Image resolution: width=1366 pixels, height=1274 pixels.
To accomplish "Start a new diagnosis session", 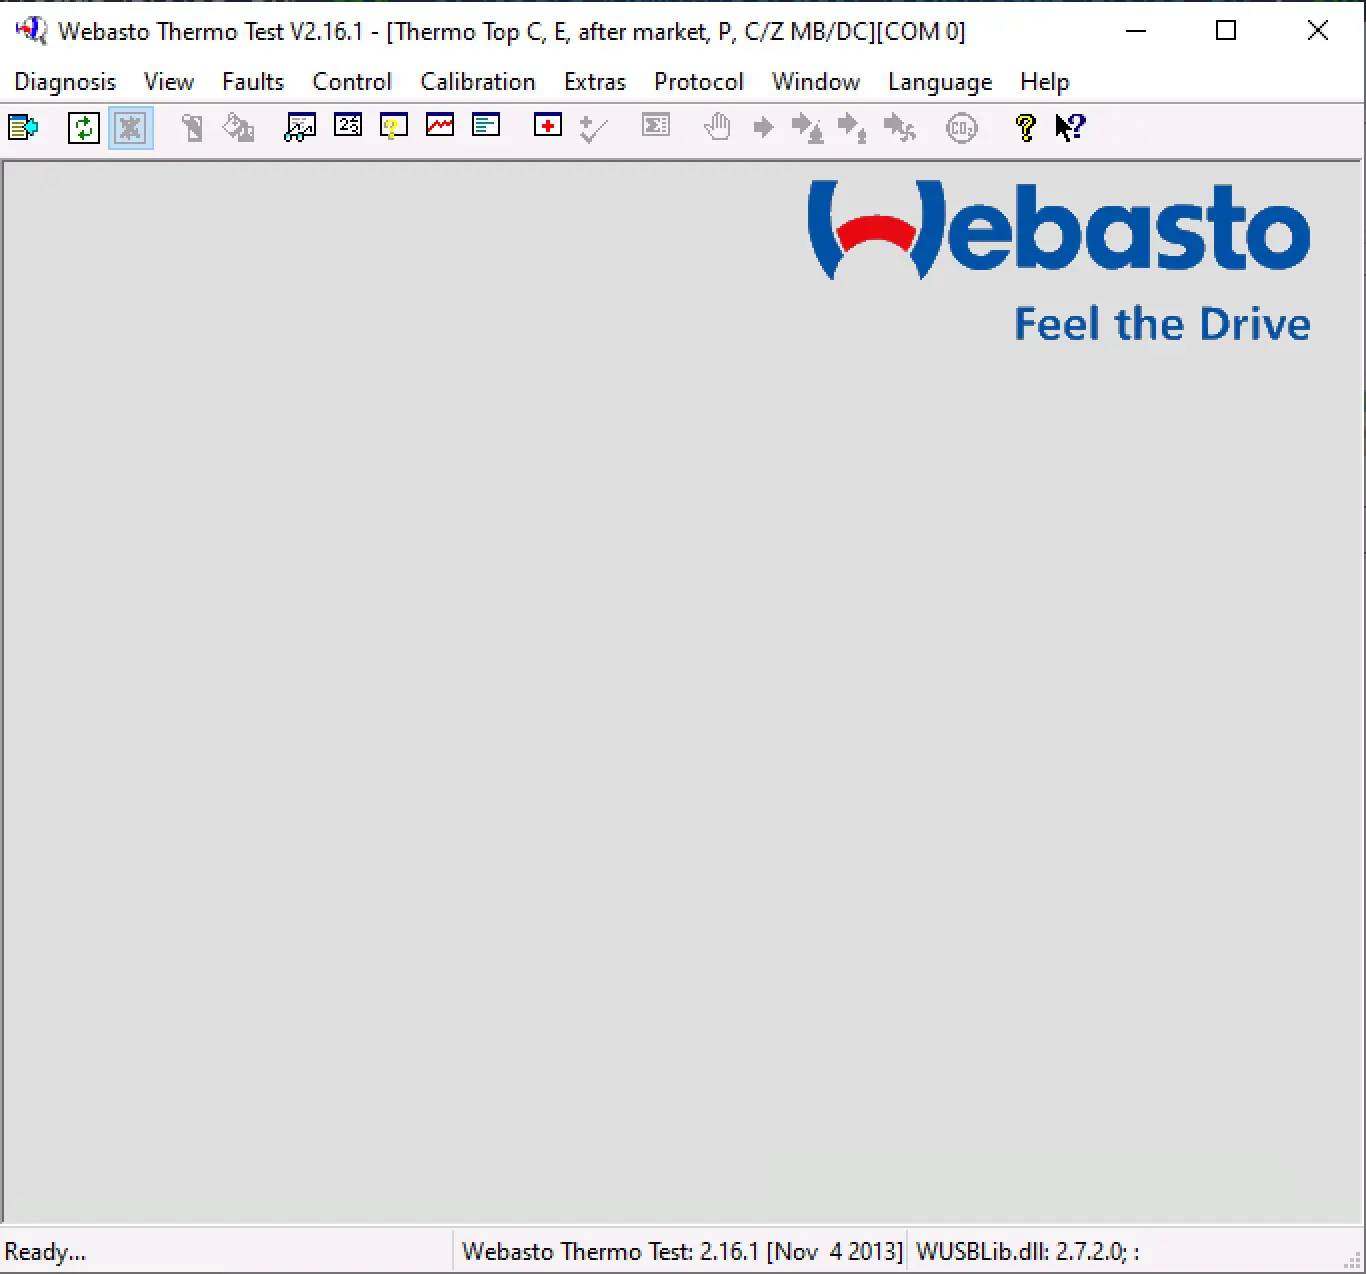I will click(22, 127).
